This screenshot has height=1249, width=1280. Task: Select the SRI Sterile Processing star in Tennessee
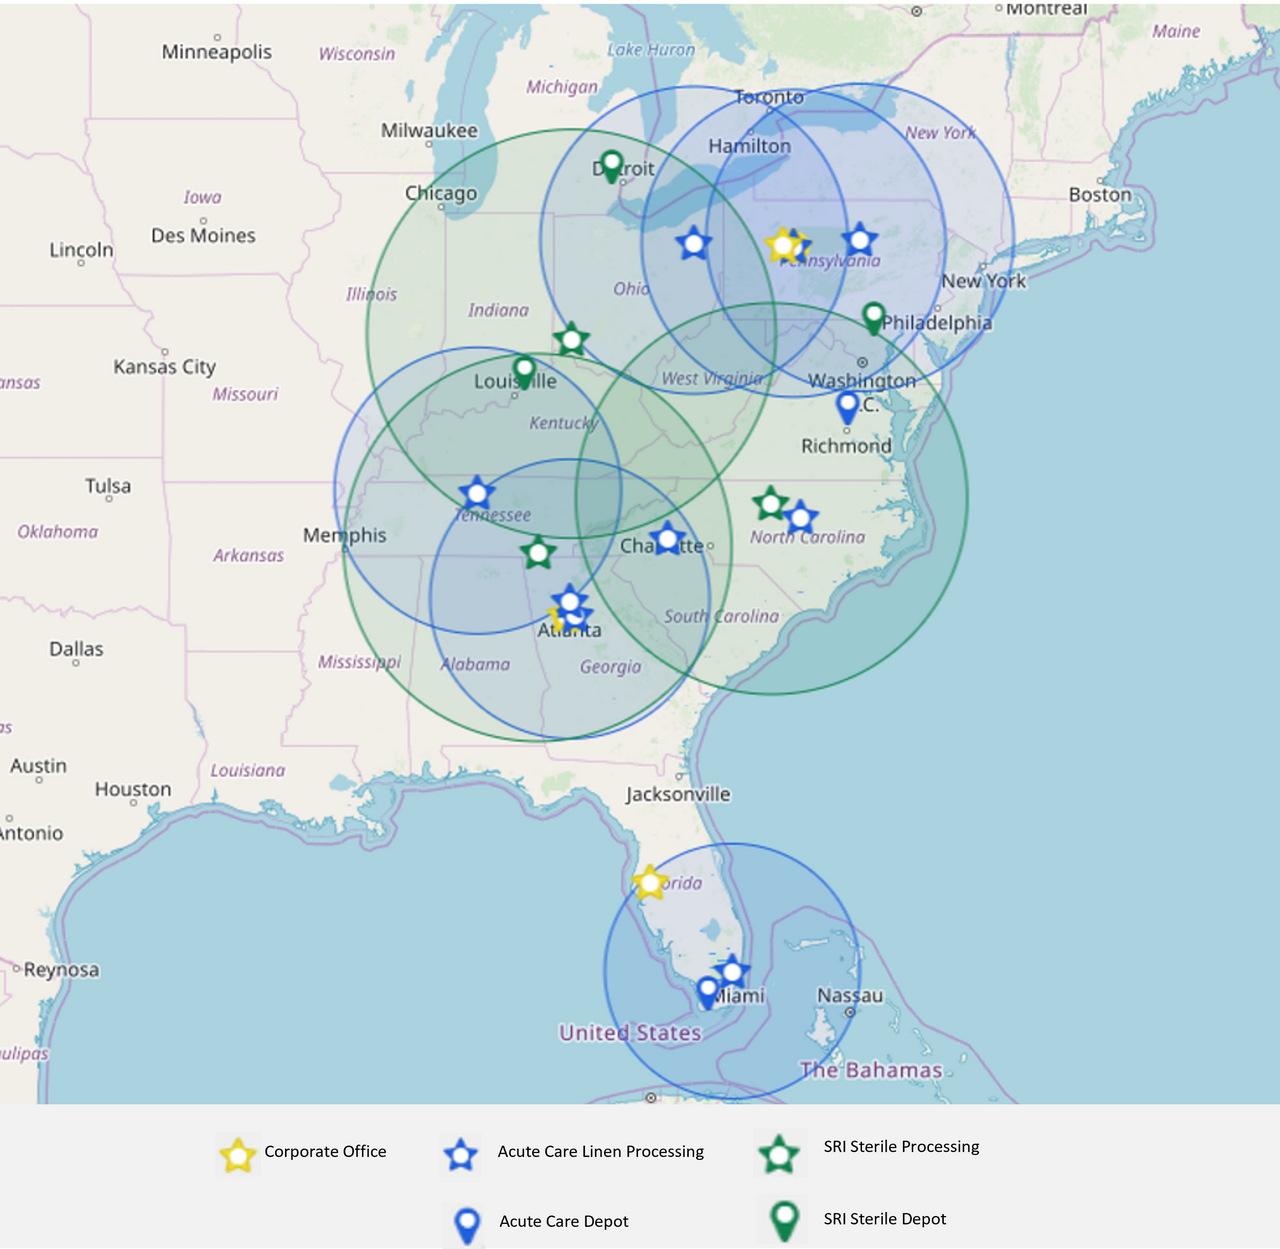click(x=538, y=553)
